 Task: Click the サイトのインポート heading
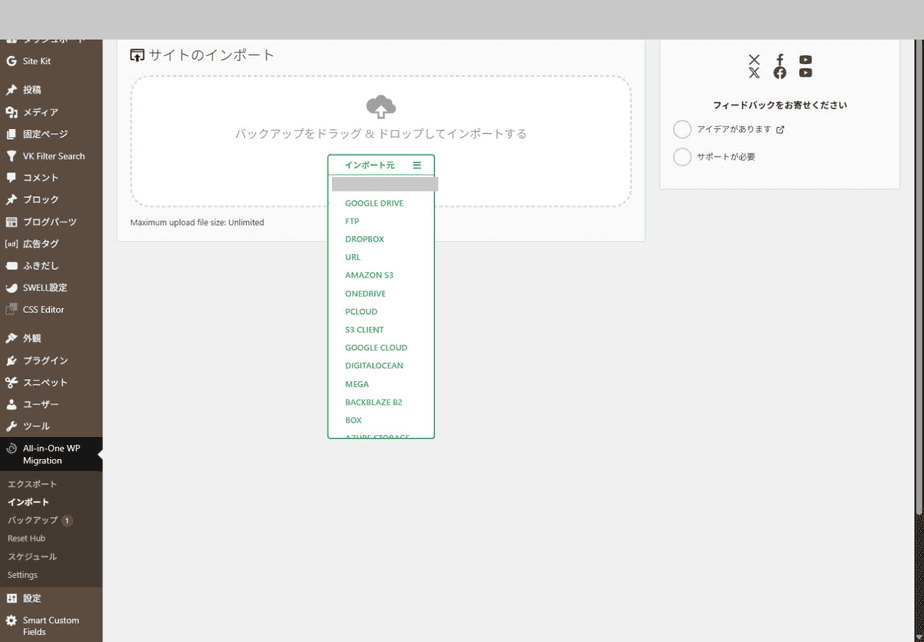tap(212, 55)
